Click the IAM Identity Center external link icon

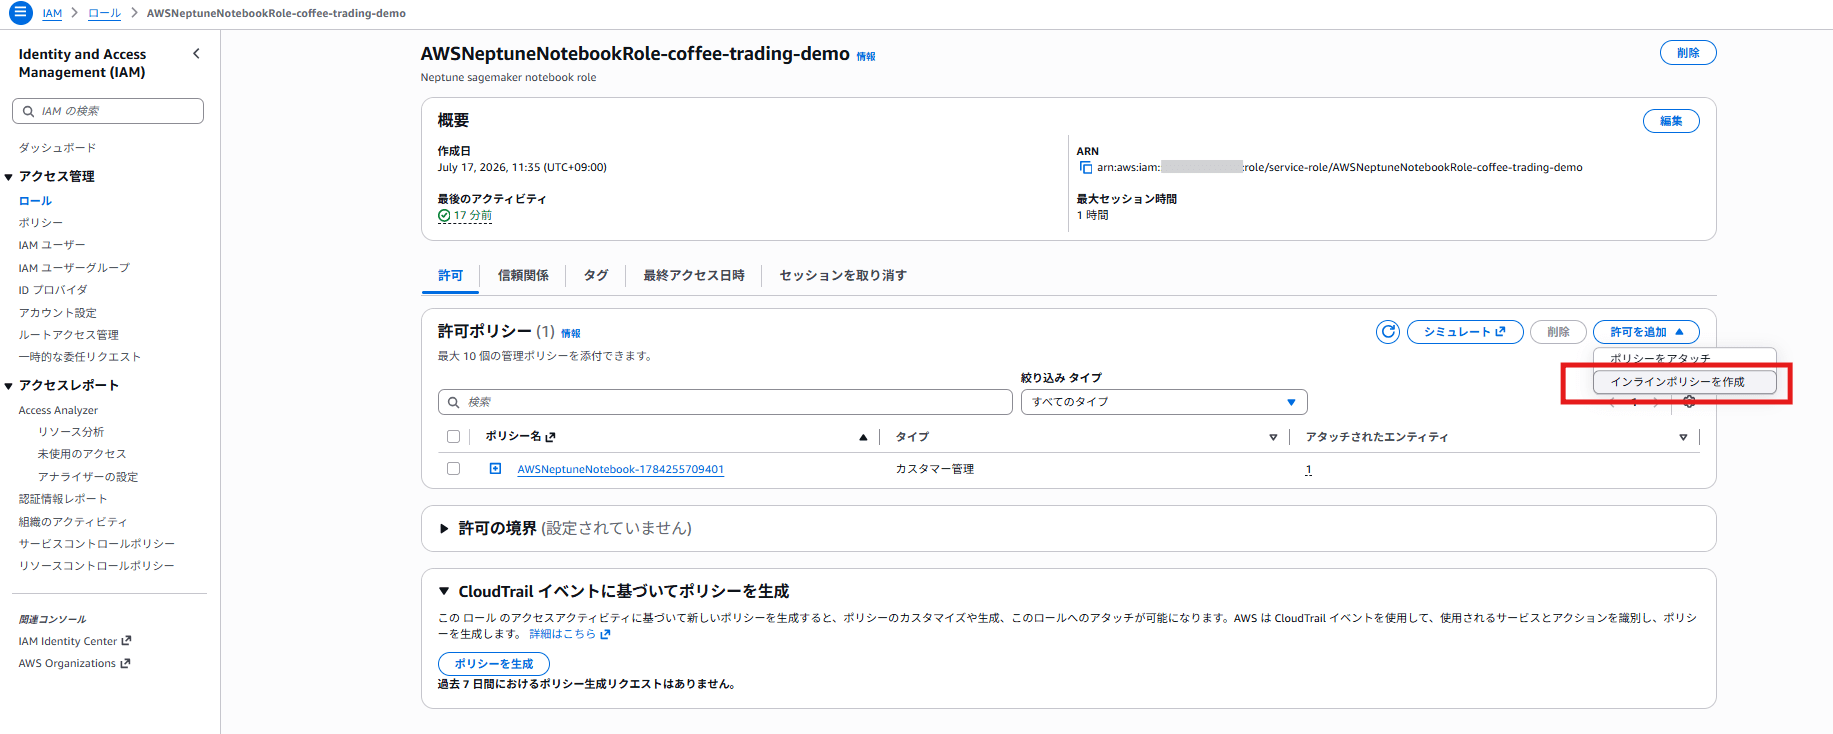tap(126, 641)
